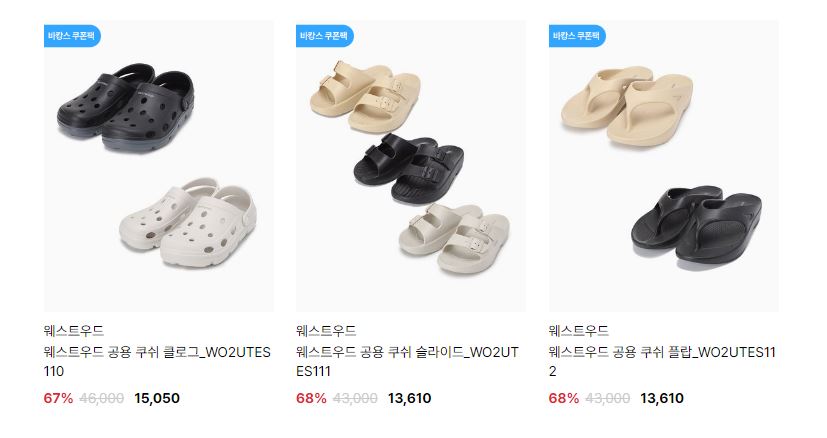This screenshot has width=827, height=438.
Task: Click the ivory slide sandals image
Action: 454,238
